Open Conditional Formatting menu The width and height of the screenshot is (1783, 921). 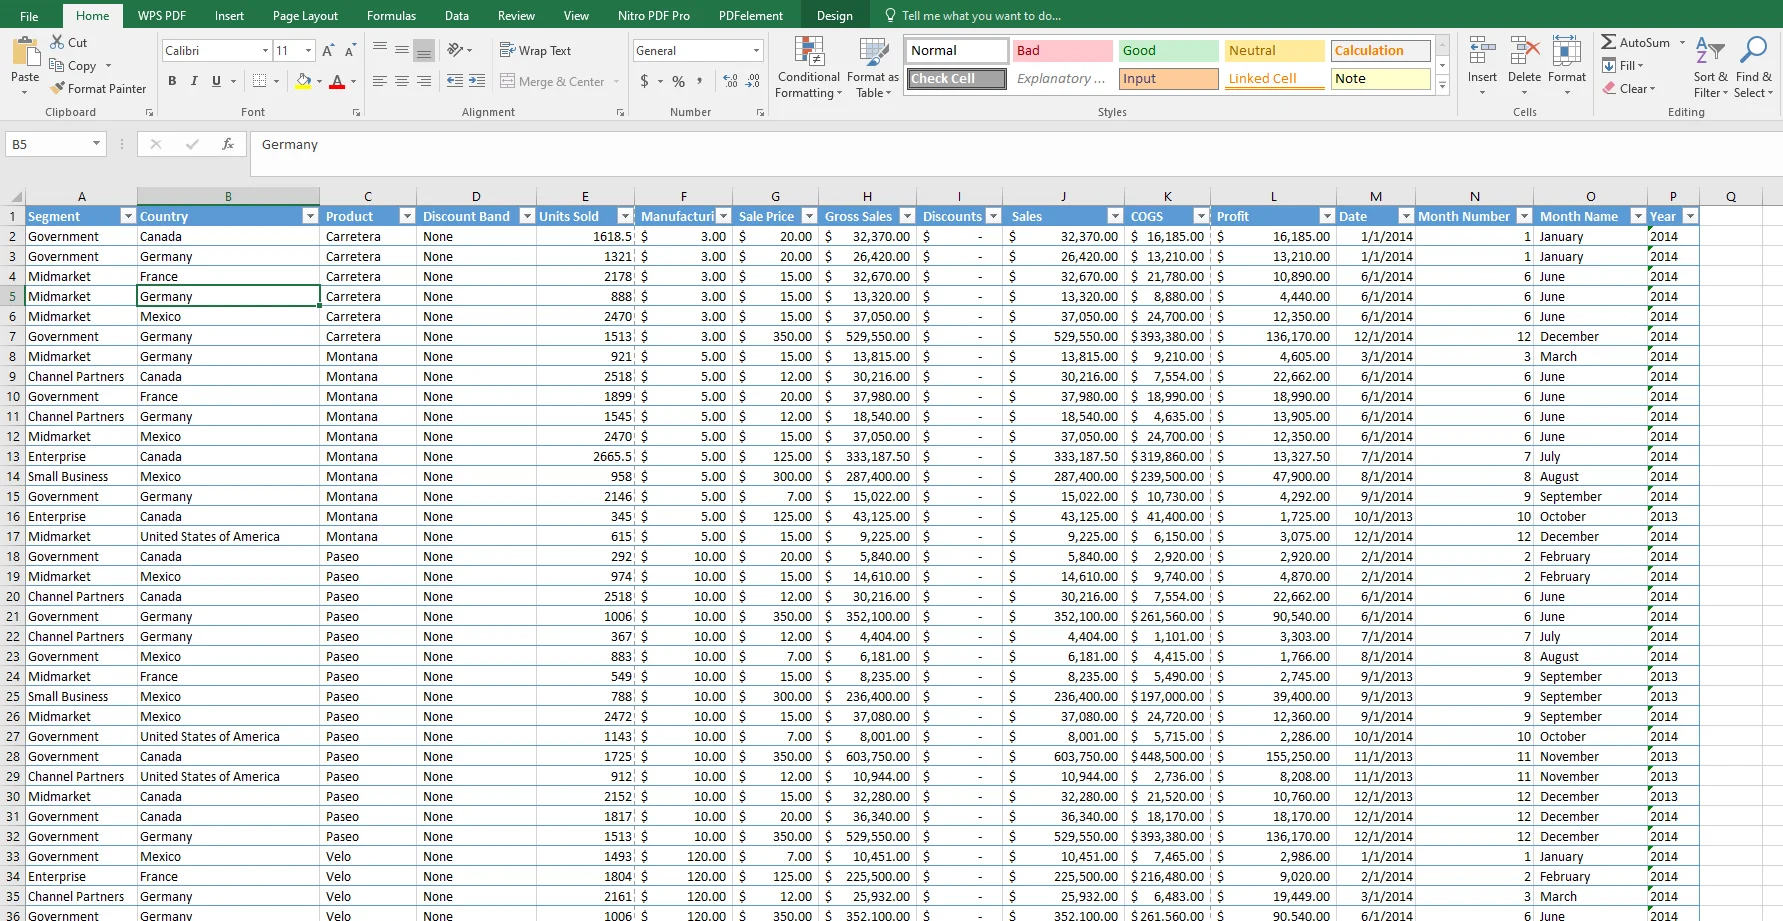[809, 67]
